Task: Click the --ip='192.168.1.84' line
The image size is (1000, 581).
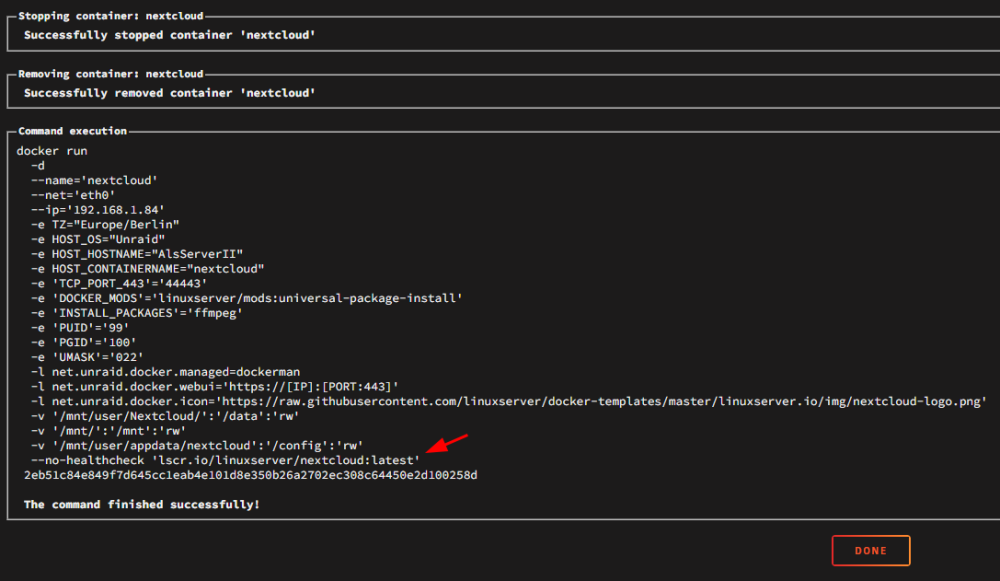Action: click(x=98, y=210)
